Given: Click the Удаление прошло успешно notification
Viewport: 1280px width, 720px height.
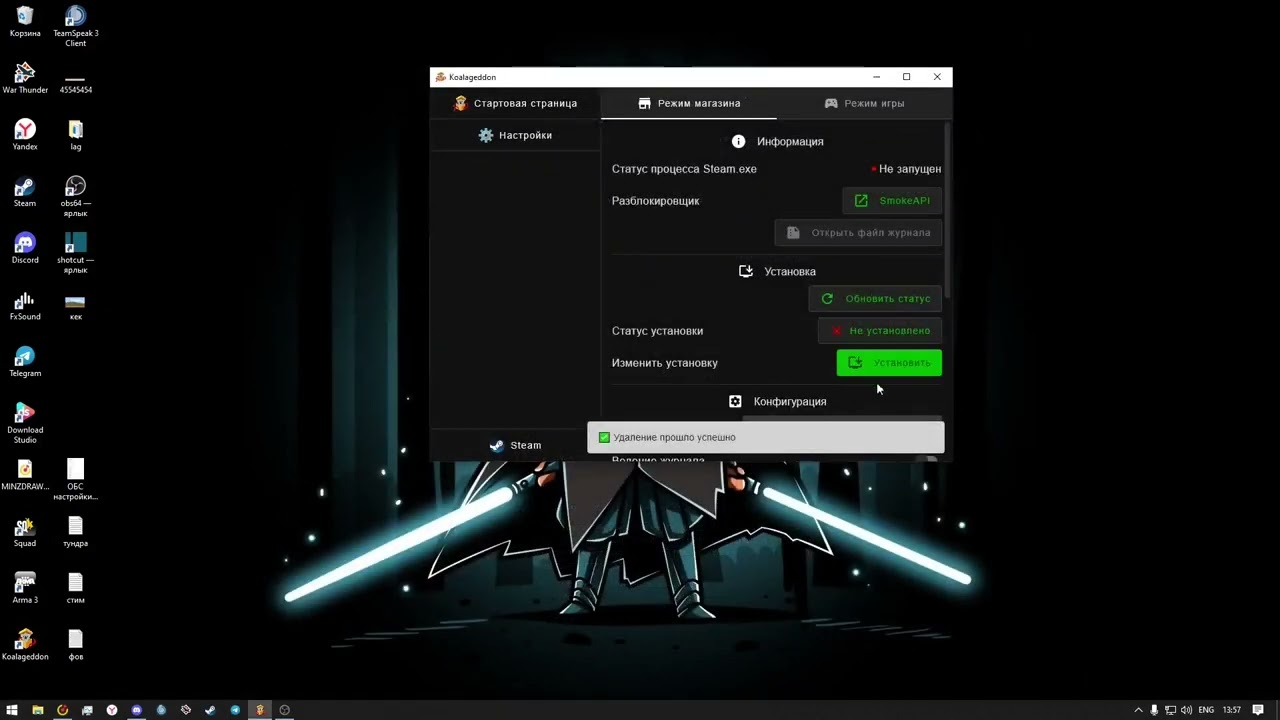Looking at the screenshot, I should click(765, 437).
